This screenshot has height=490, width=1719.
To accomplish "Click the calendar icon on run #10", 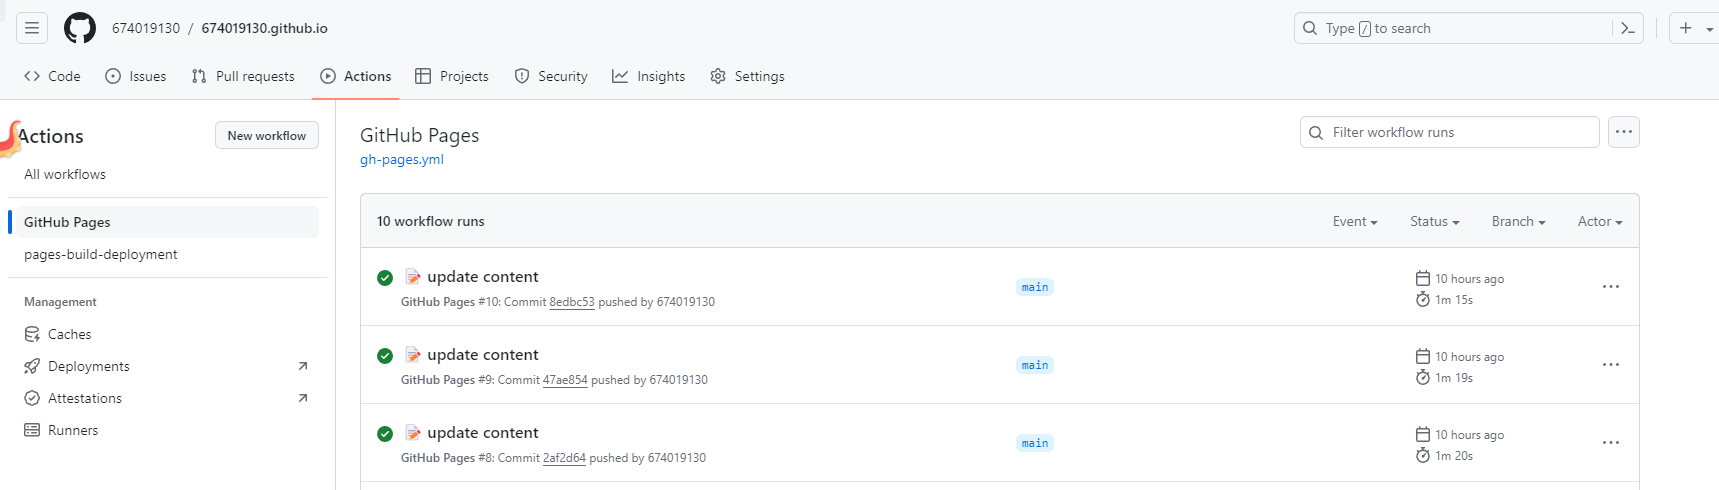I will pos(1423,278).
